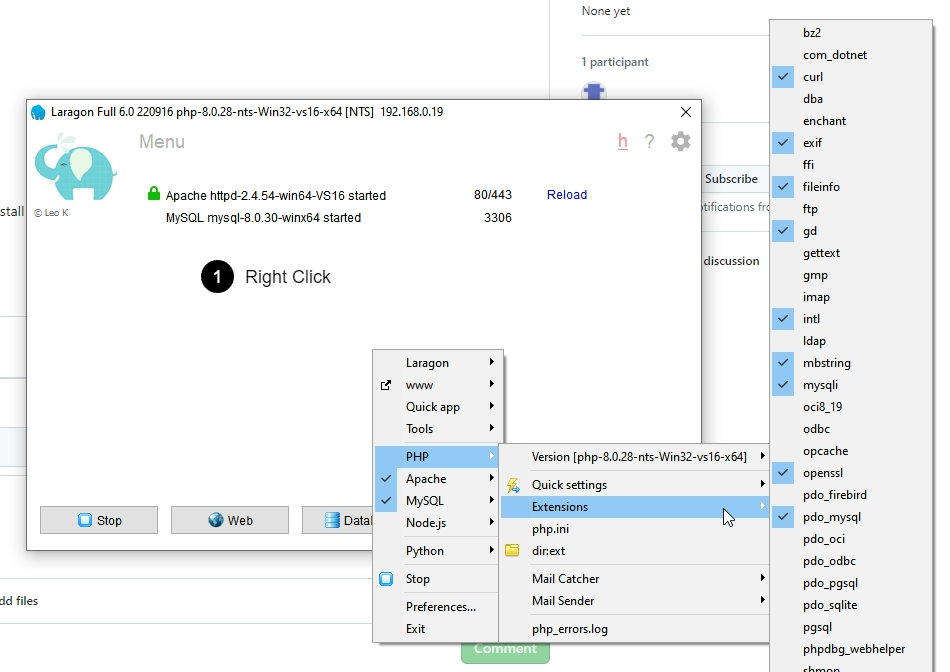The height and width of the screenshot is (672, 950).
Task: Open php.ini from PHP submenu
Action: [x=635, y=528]
